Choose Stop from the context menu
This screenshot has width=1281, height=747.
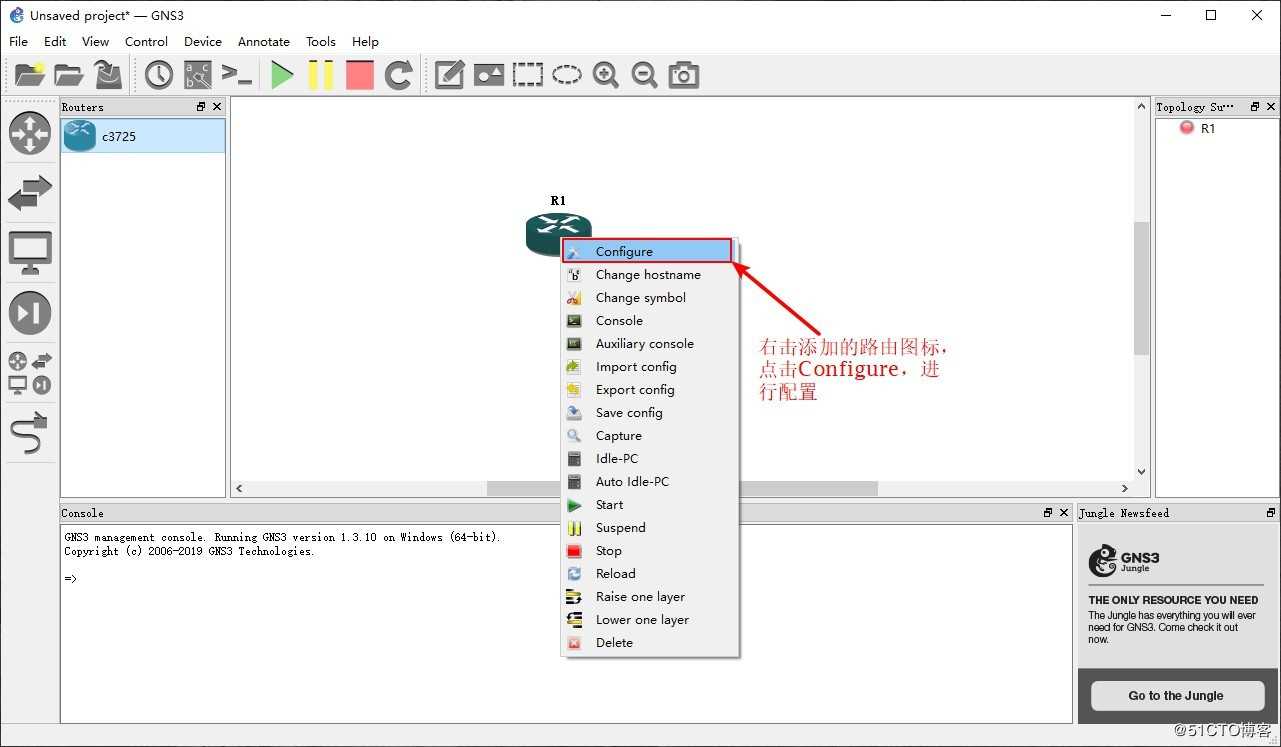(x=648, y=550)
